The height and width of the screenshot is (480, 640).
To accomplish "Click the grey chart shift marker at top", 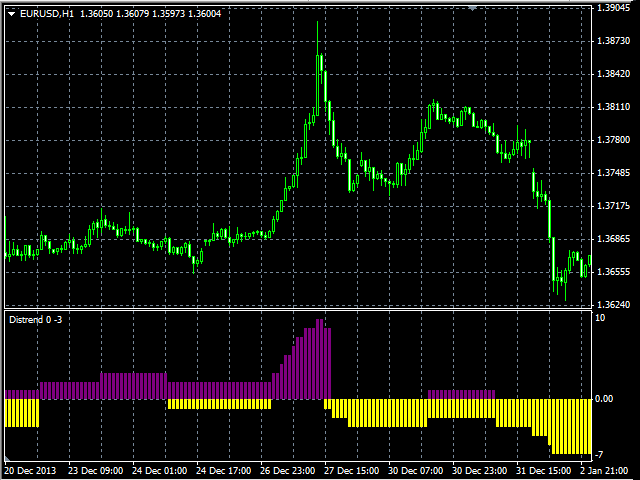I will pos(472,8).
